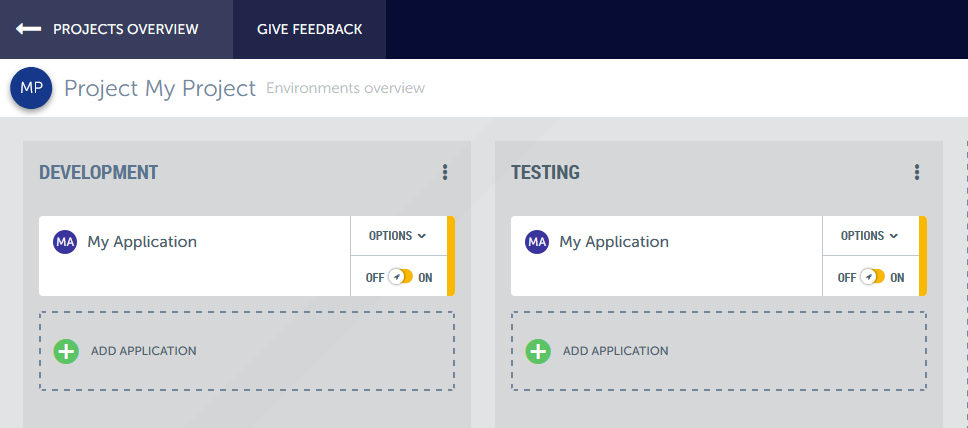Viewport: 968px width, 428px height.
Task: Click the Project My Project title
Action: tap(160, 88)
